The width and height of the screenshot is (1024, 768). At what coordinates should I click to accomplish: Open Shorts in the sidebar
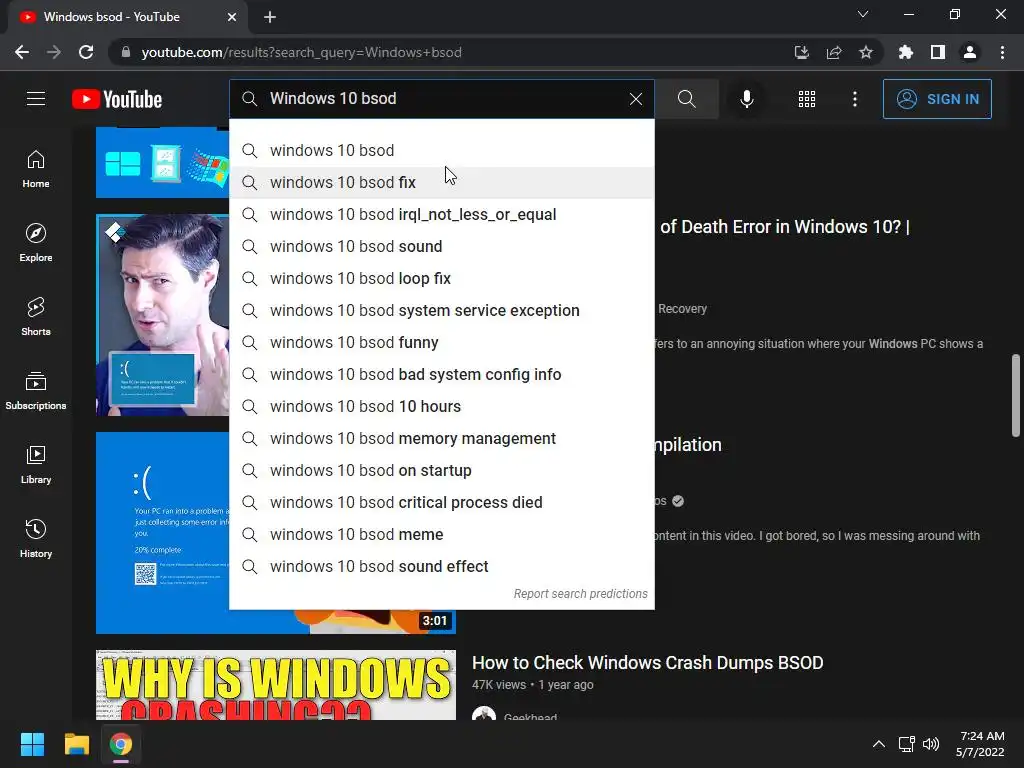point(36,317)
